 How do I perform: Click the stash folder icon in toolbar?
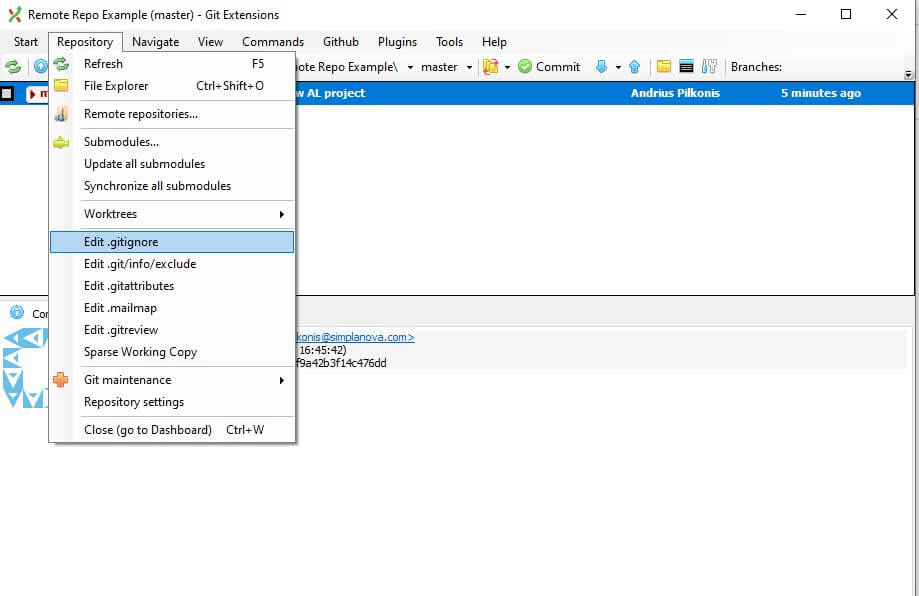tap(491, 67)
